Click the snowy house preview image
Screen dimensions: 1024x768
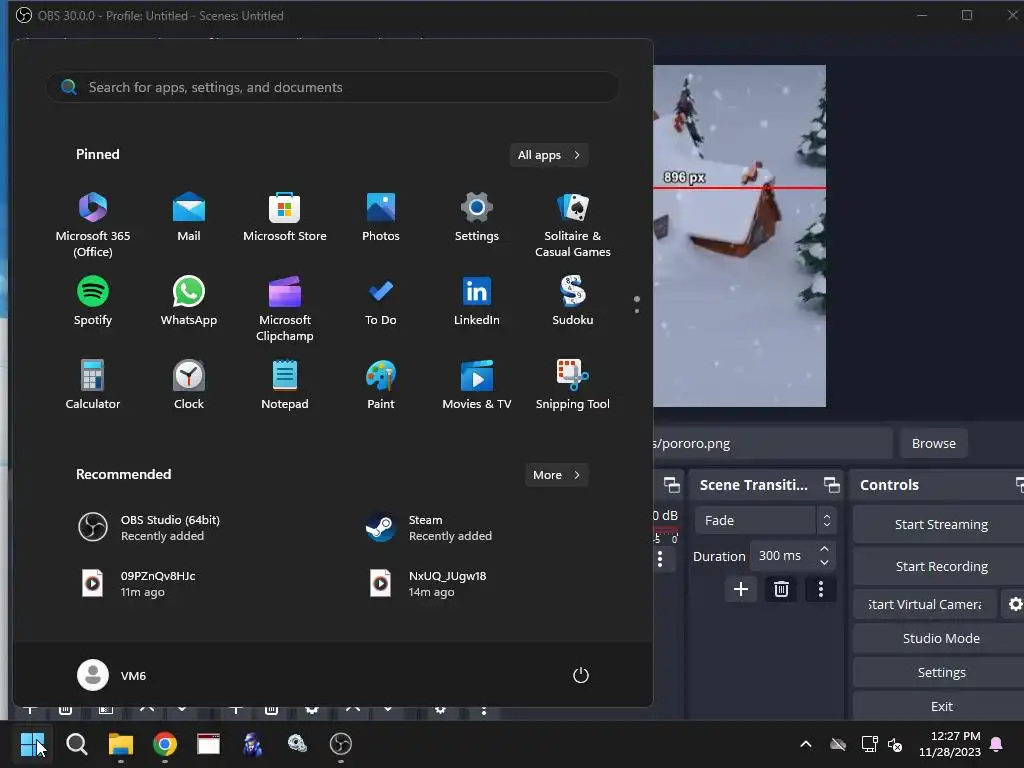pyautogui.click(x=739, y=236)
